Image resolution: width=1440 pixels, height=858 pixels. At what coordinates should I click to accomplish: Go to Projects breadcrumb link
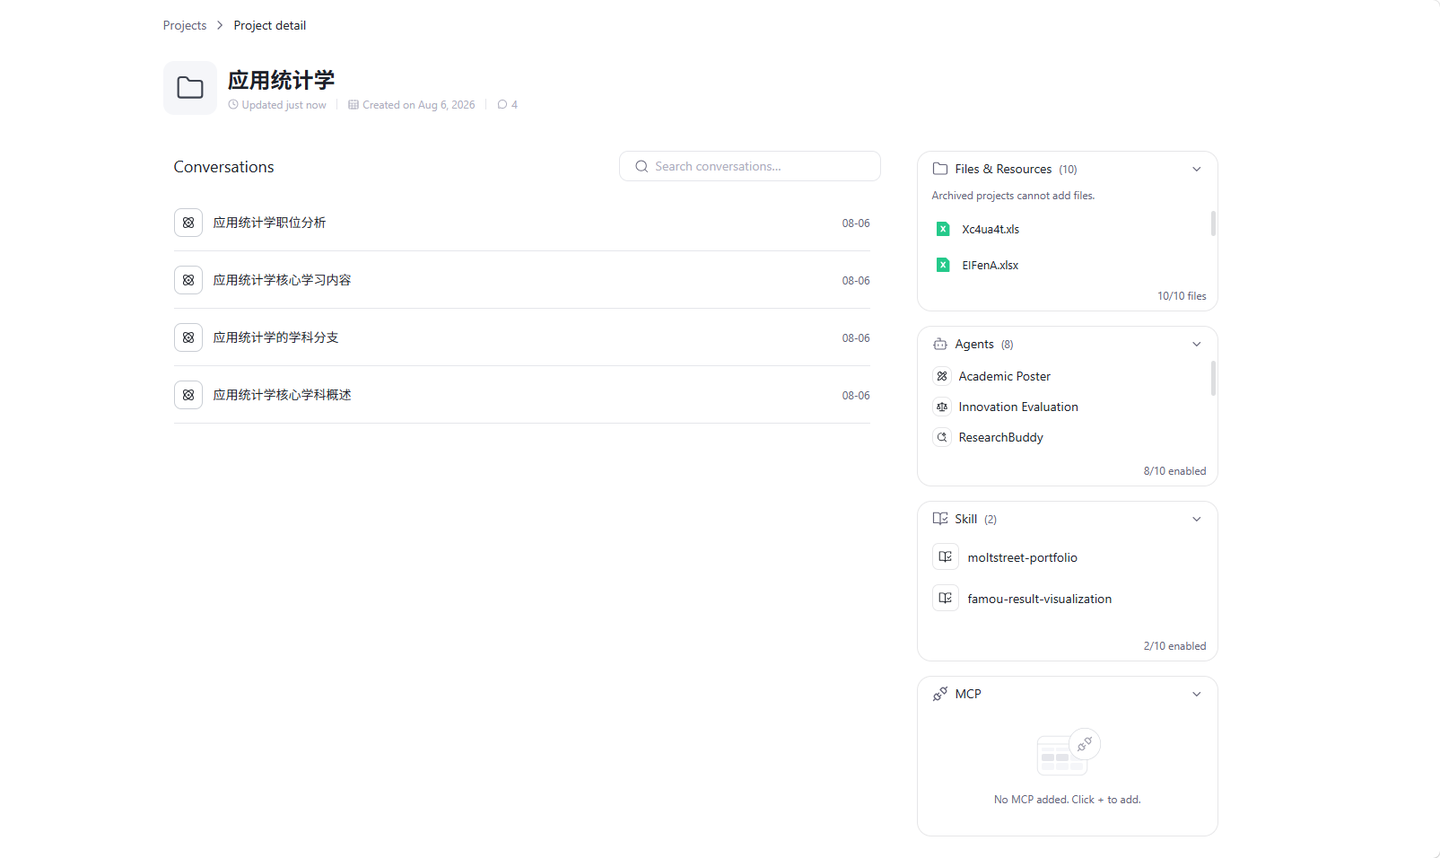(185, 25)
